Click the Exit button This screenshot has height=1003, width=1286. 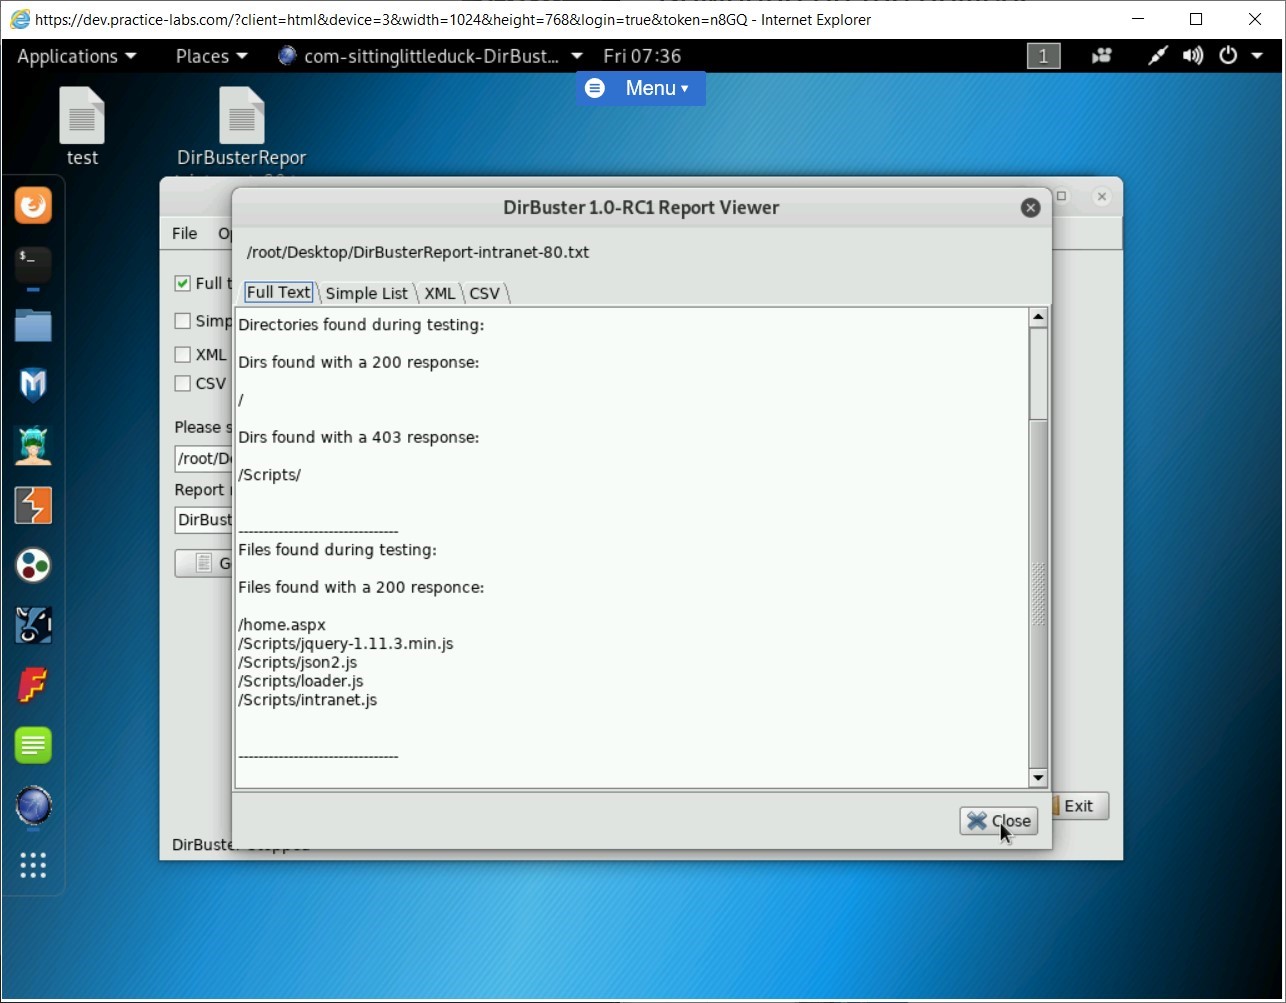coord(1078,805)
